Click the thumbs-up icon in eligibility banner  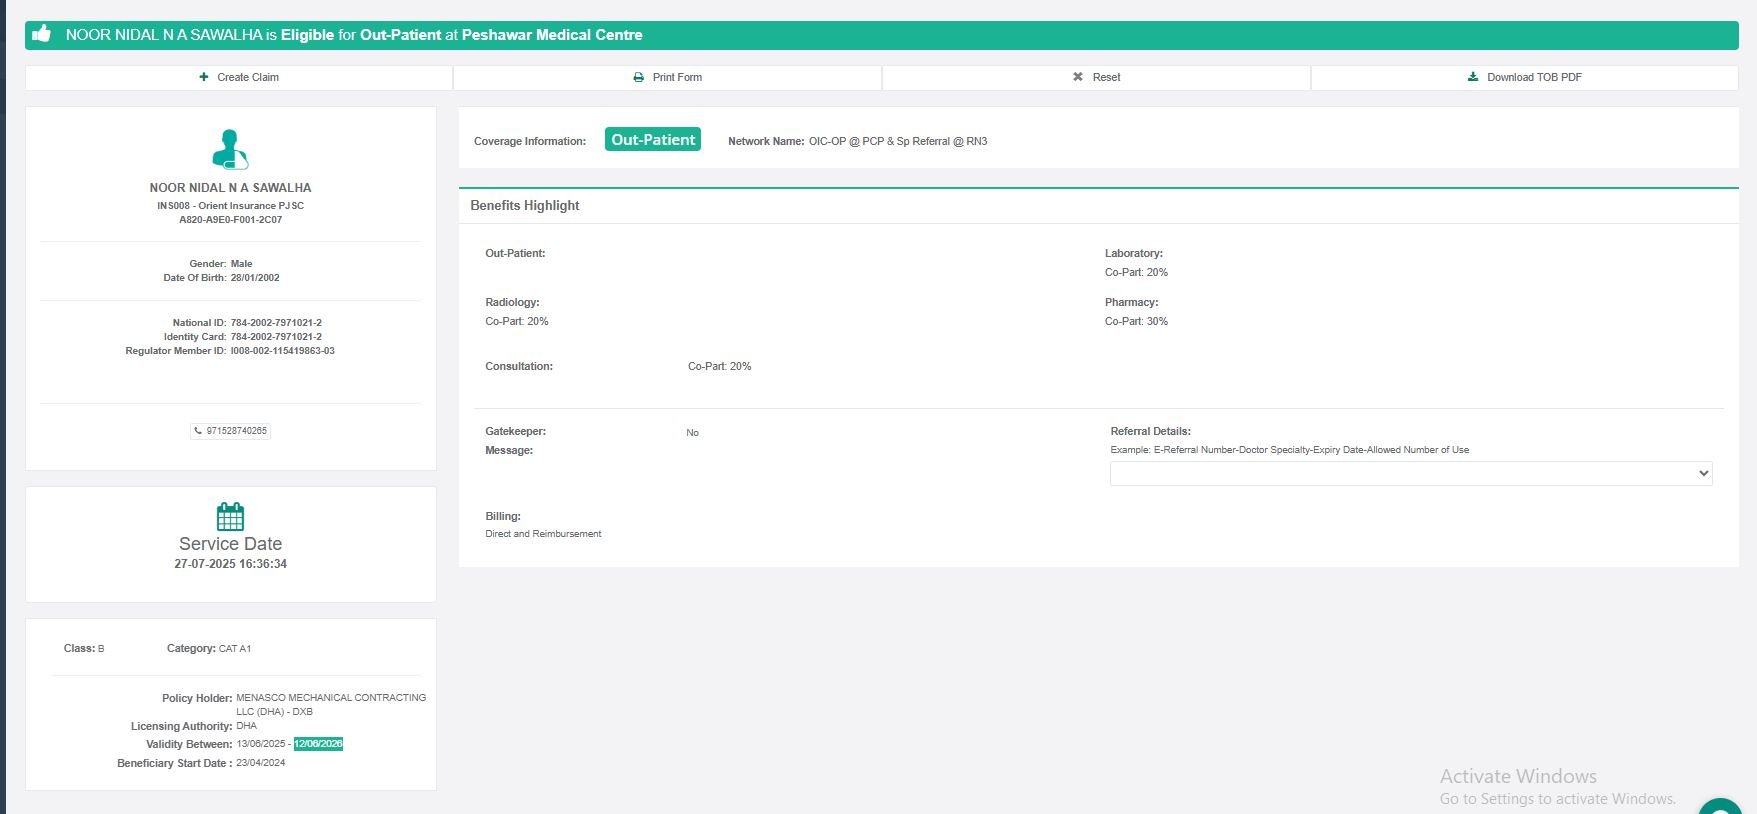point(41,34)
